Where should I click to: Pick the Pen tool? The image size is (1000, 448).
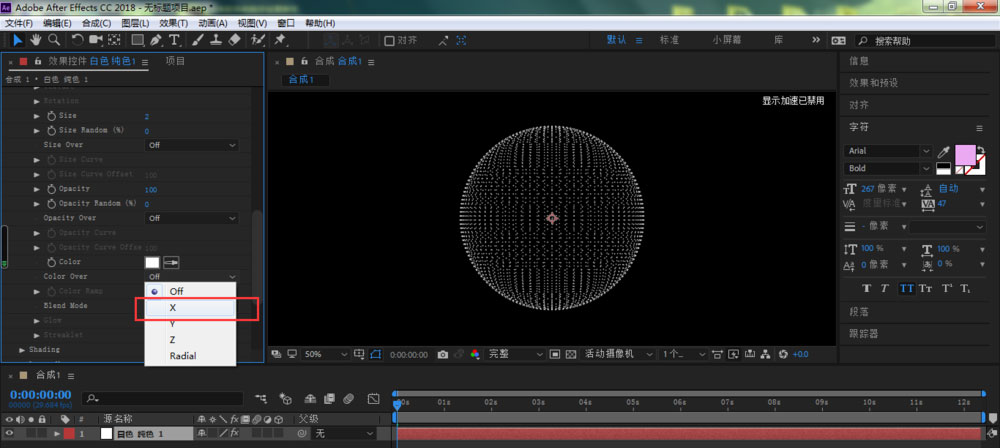(x=156, y=40)
